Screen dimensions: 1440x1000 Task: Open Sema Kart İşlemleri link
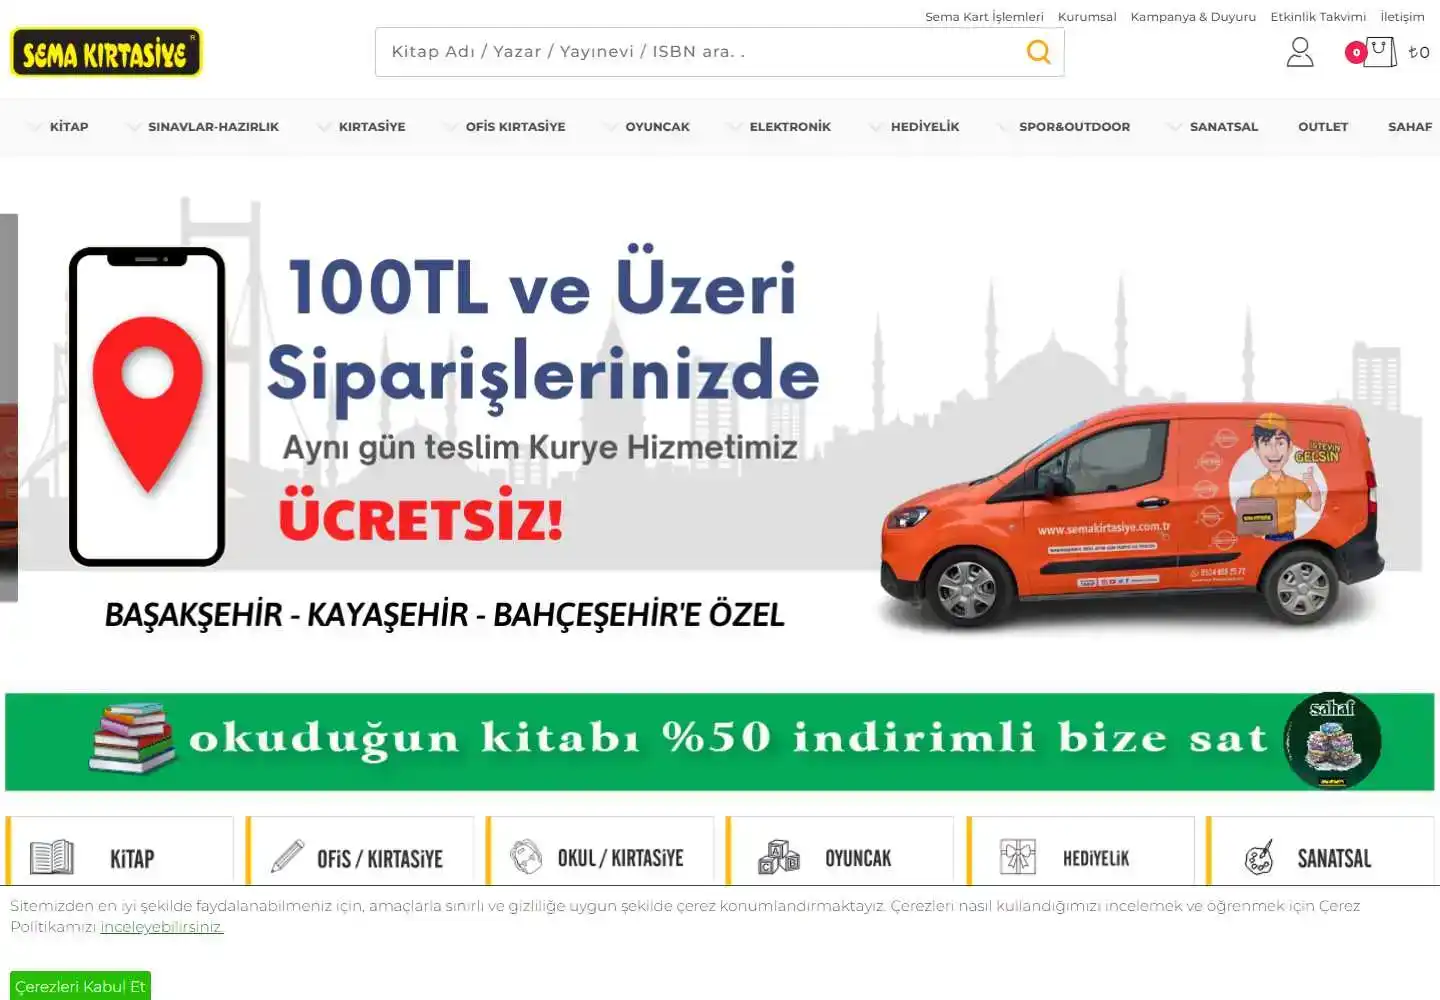[x=984, y=17]
